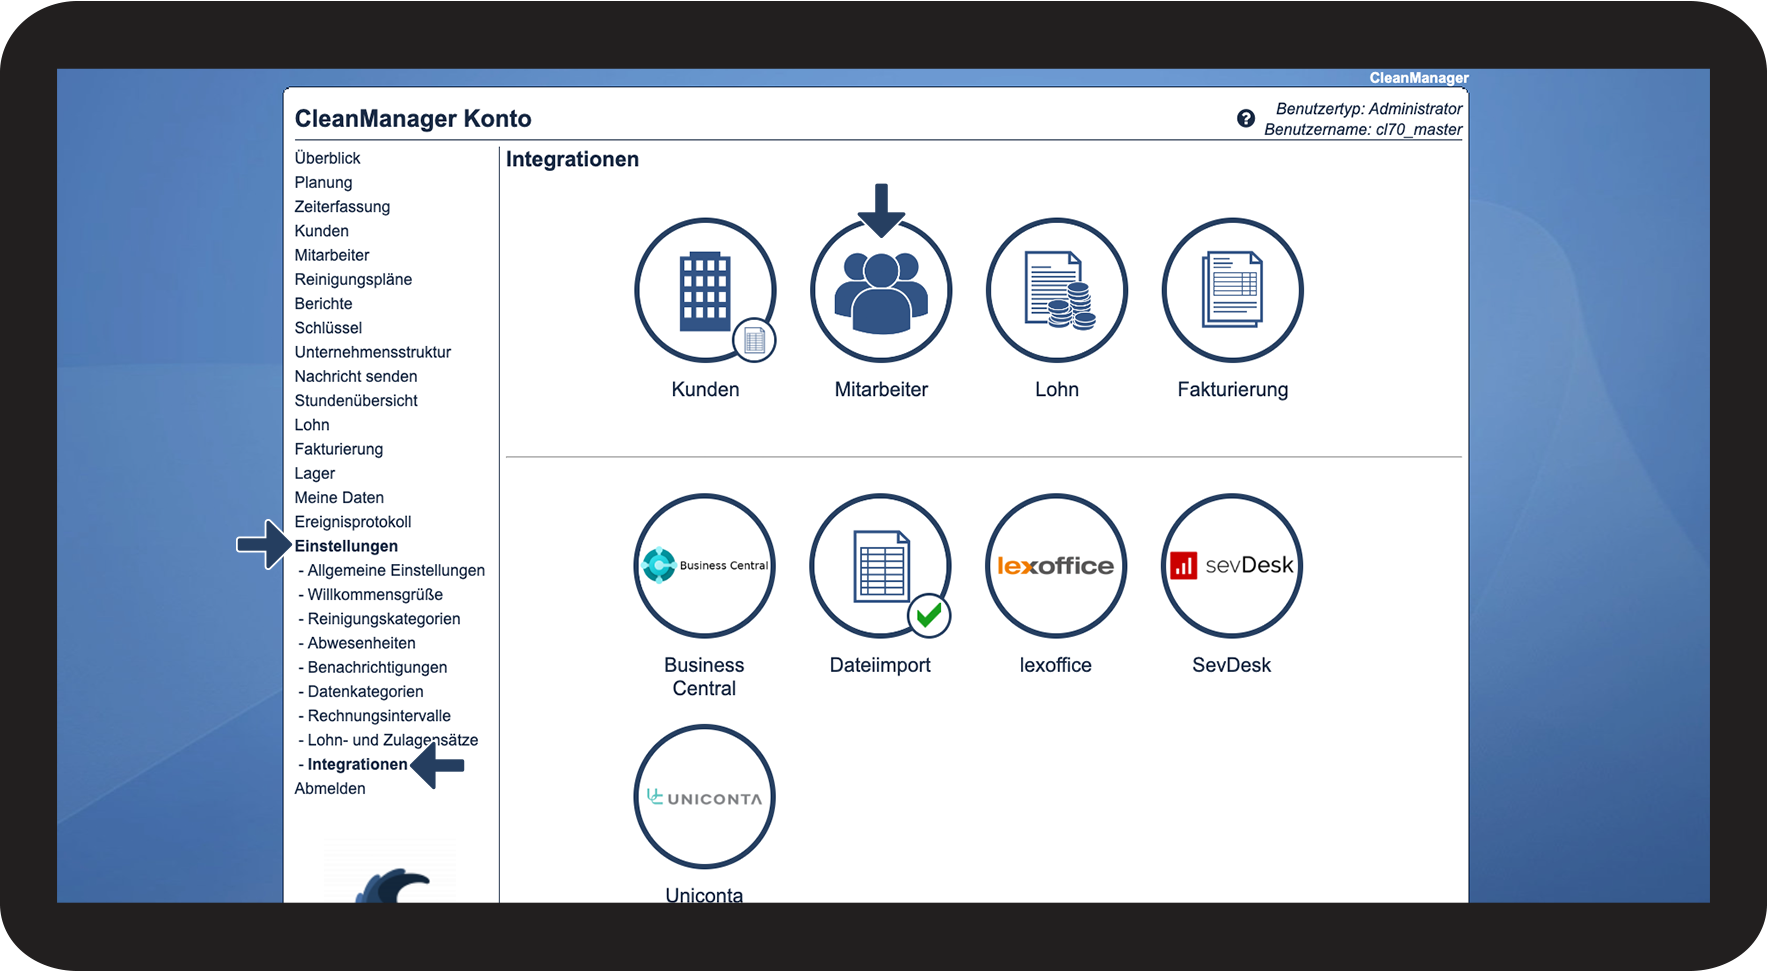The height and width of the screenshot is (971, 1767).
Task: Go to Überblick in the sidebar
Action: [327, 158]
